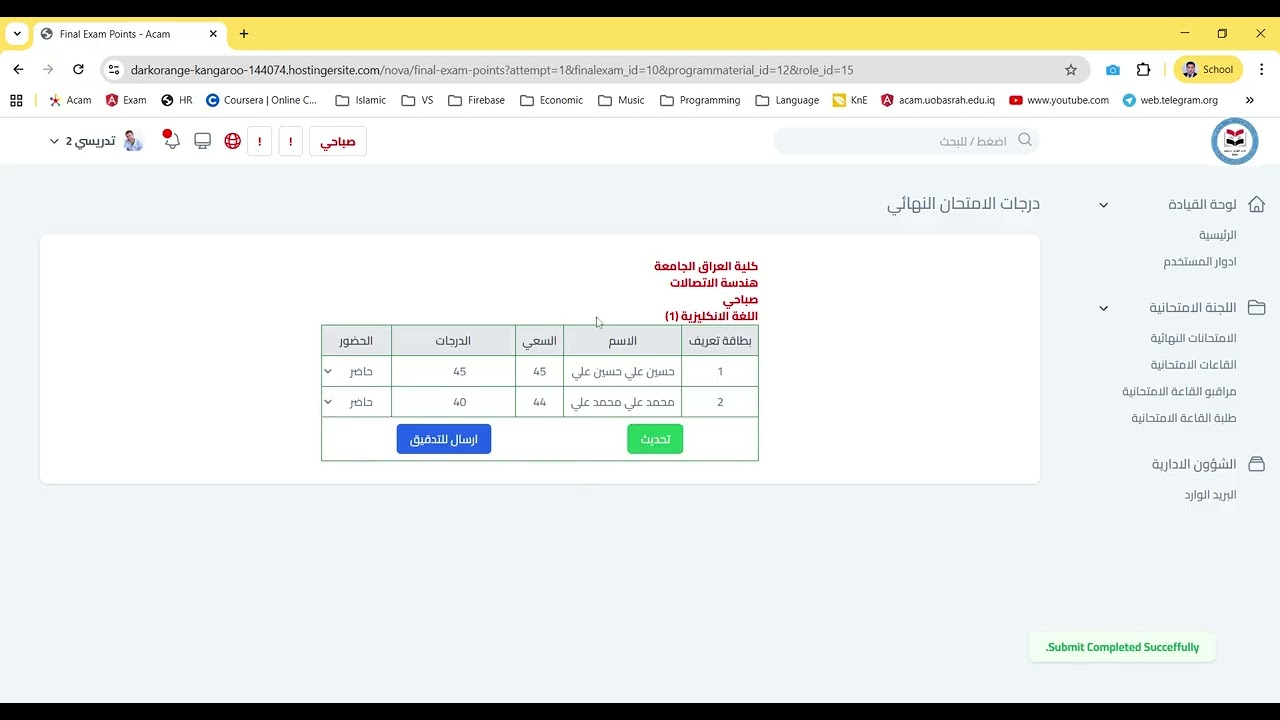Click the site info icon in address bar
The height and width of the screenshot is (720, 1280).
pyautogui.click(x=114, y=70)
